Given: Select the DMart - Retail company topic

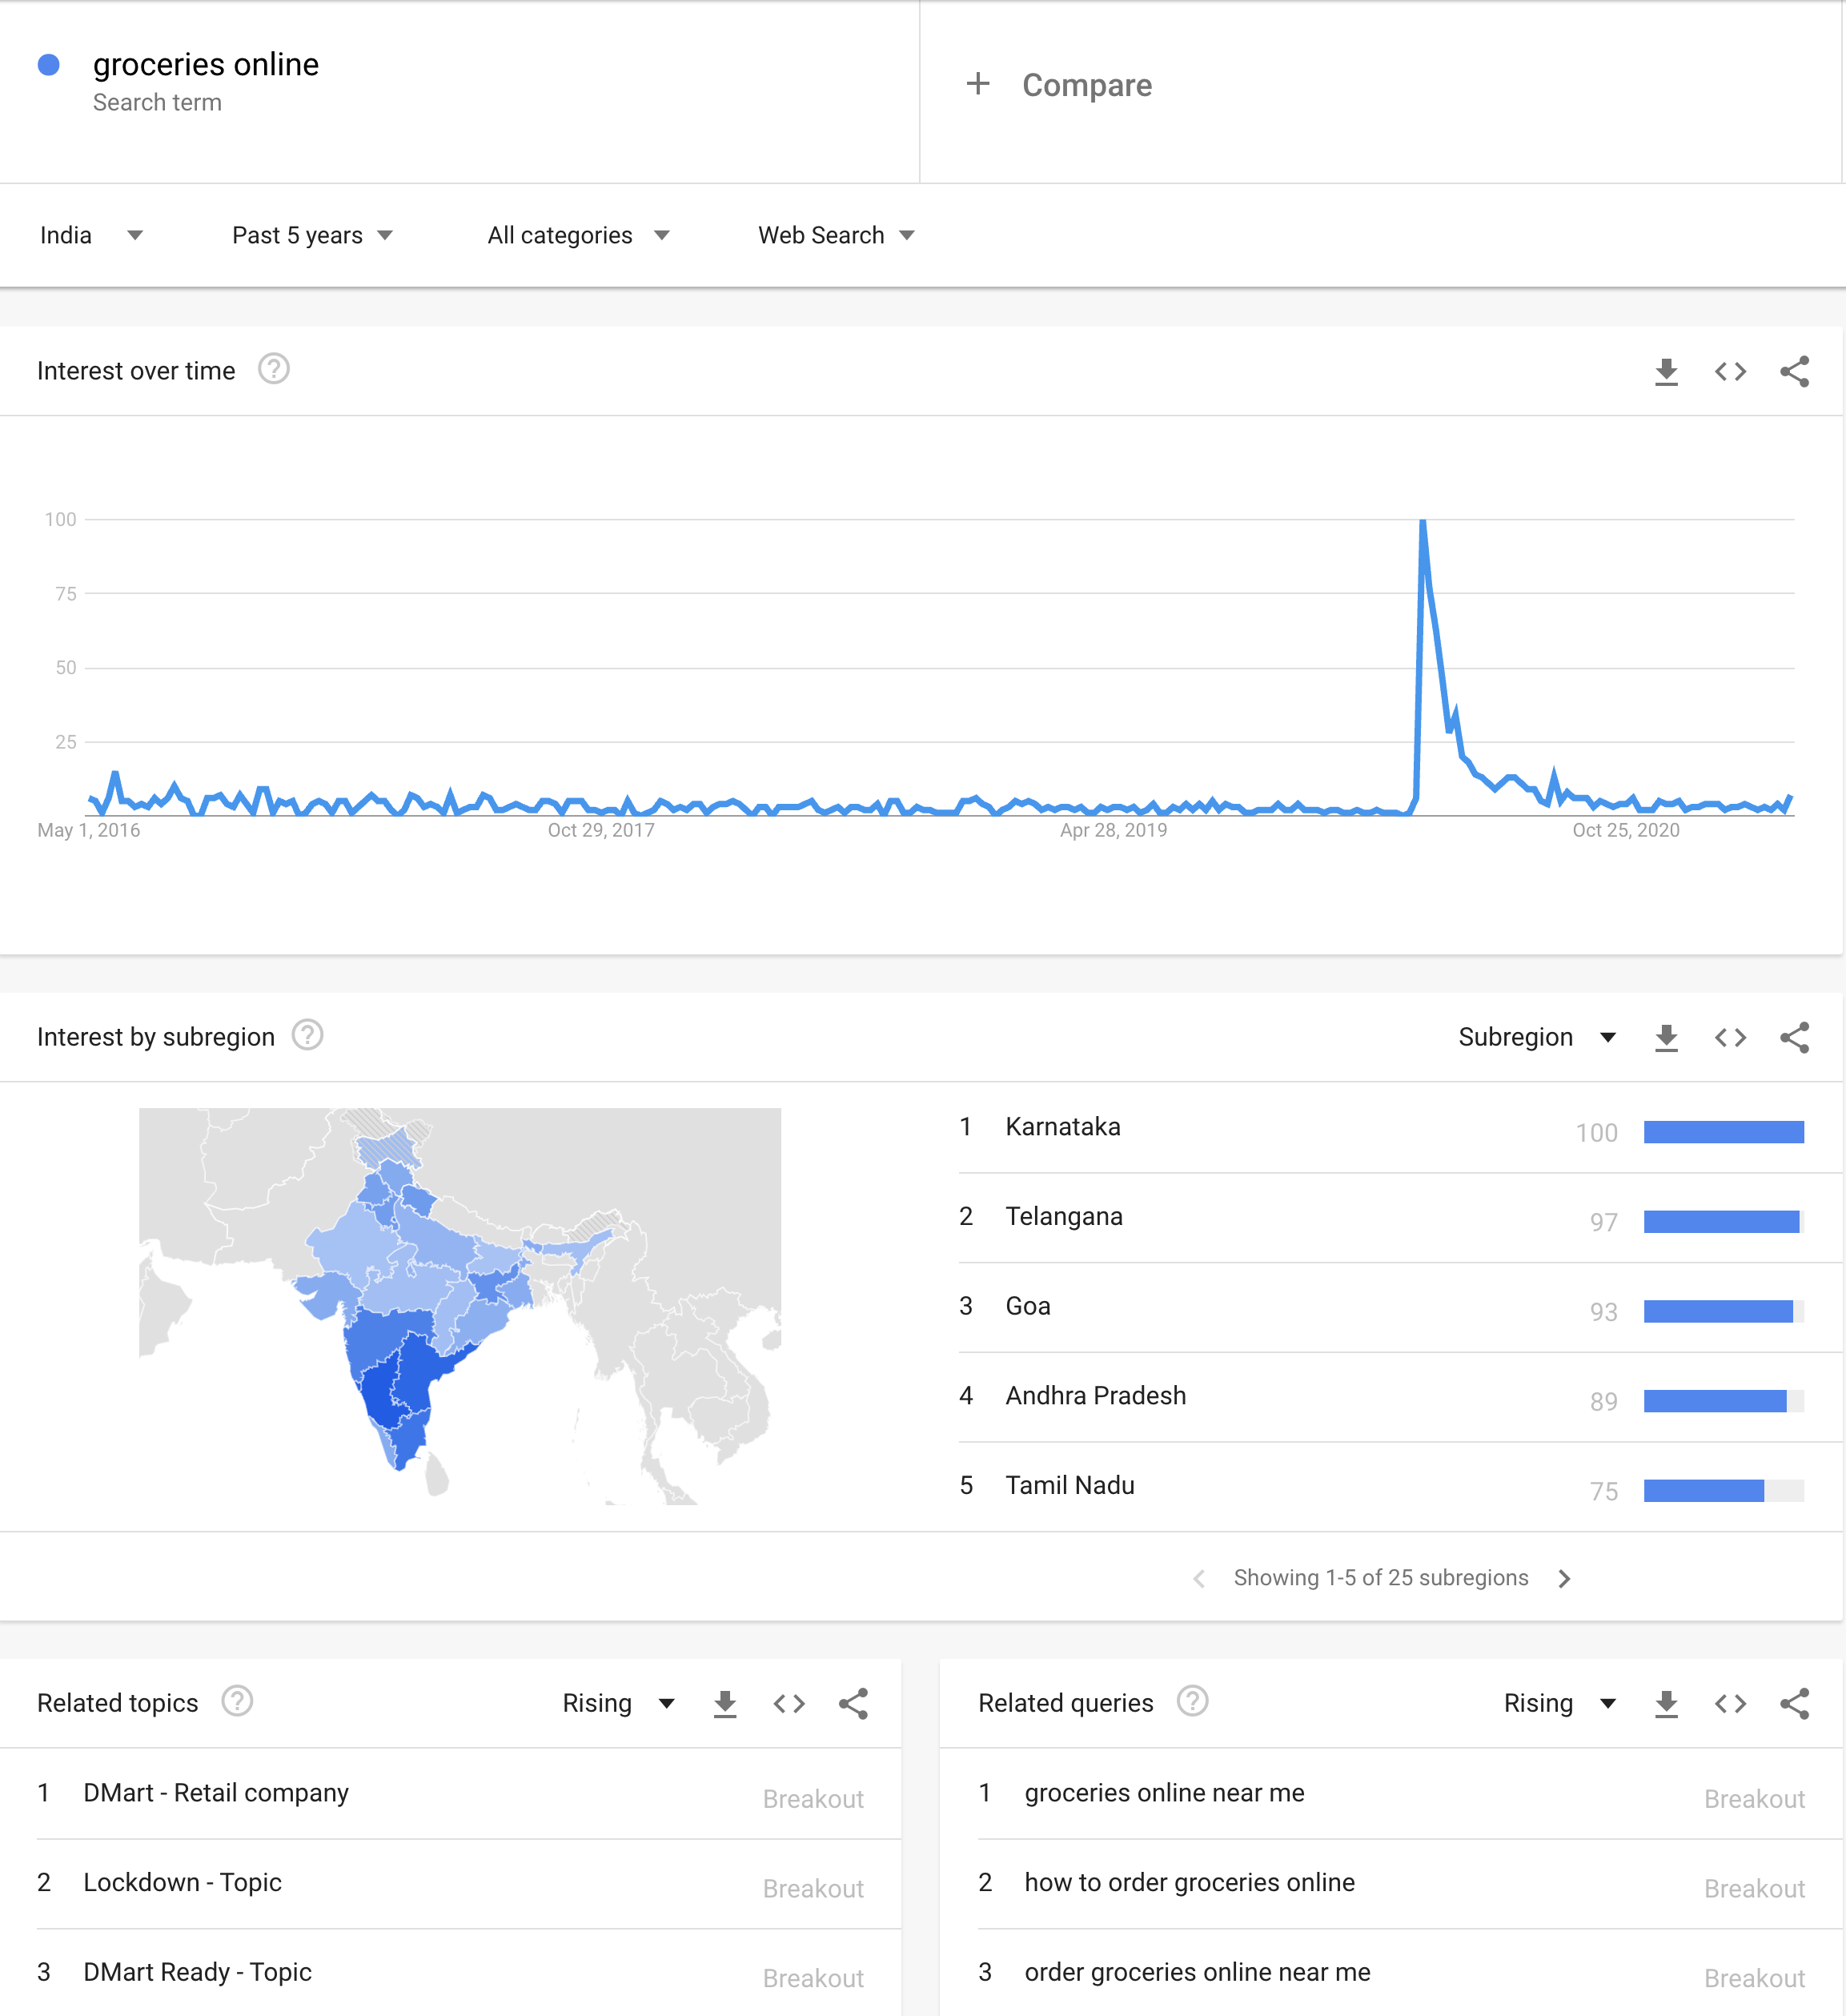Looking at the screenshot, I should [x=216, y=1793].
